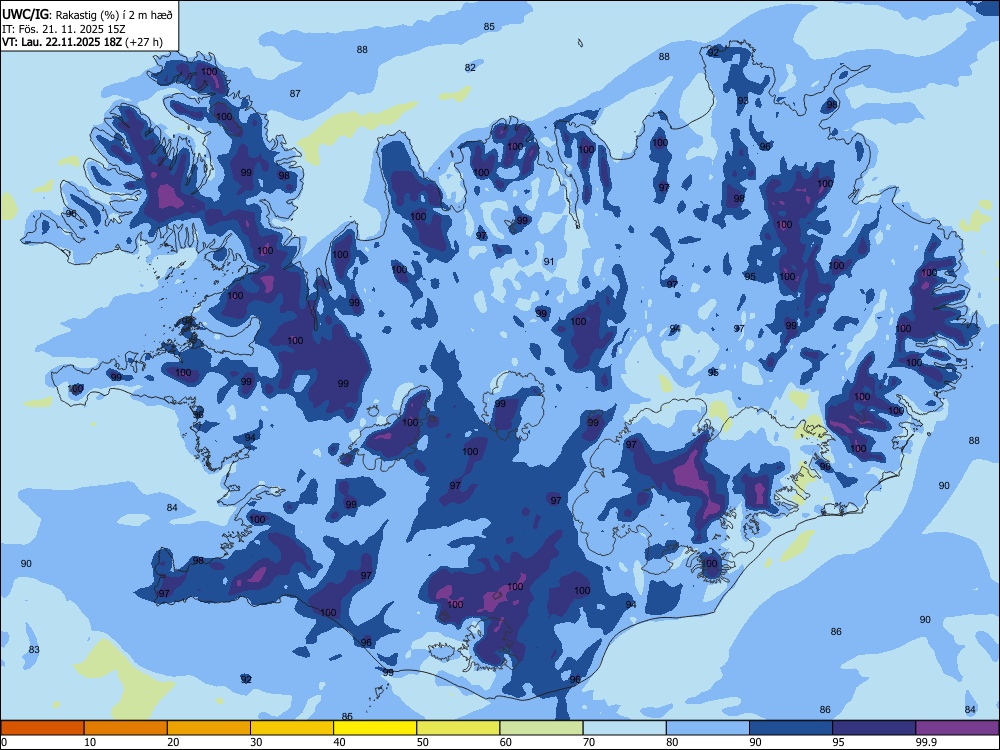Click the '93' humidity value in the northeast
Viewport: 1000px width, 750px height.
click(743, 101)
